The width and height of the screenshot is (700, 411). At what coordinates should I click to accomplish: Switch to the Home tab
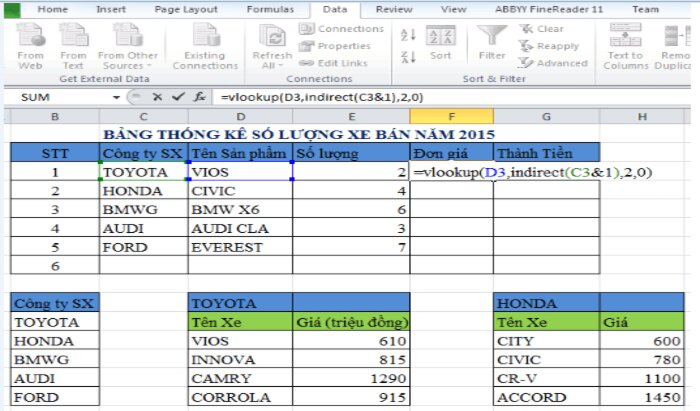point(52,9)
